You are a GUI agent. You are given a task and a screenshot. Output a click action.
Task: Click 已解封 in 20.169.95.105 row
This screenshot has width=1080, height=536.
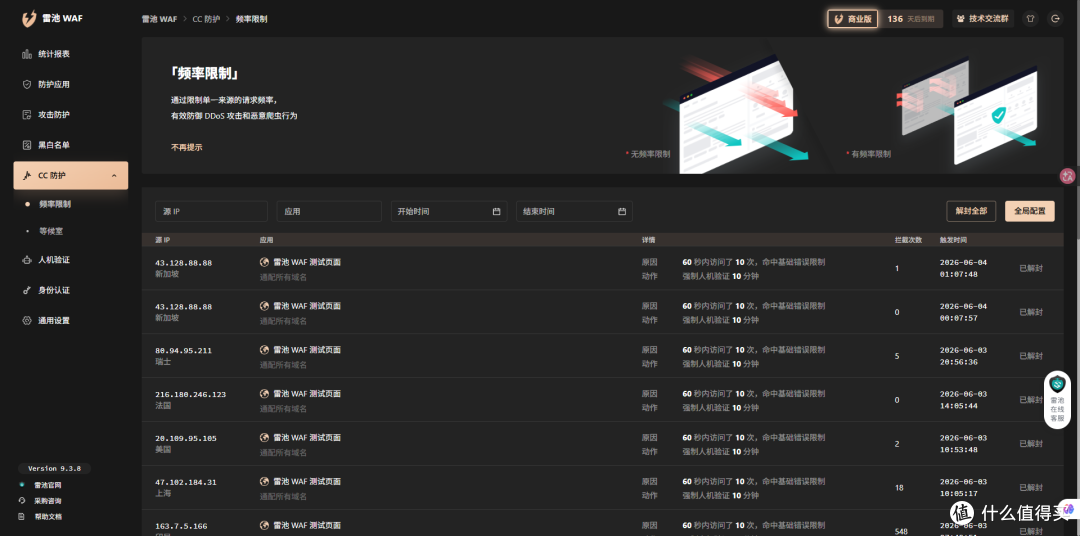(1031, 444)
